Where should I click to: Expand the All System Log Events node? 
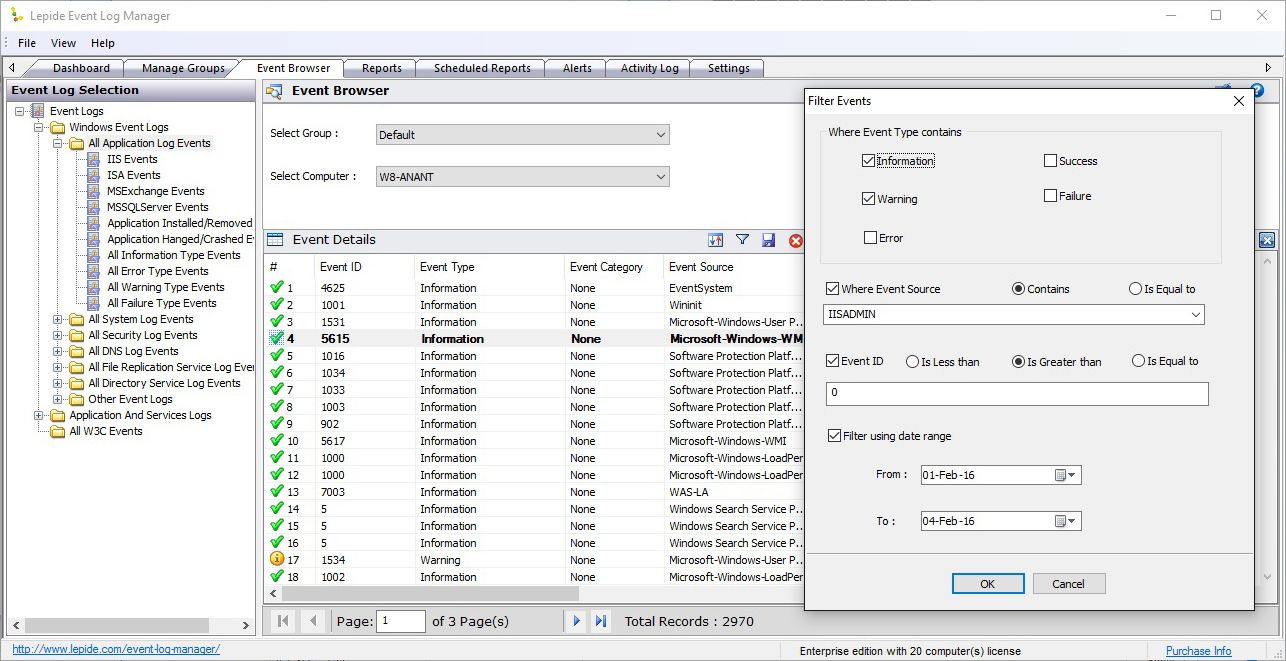pos(58,320)
